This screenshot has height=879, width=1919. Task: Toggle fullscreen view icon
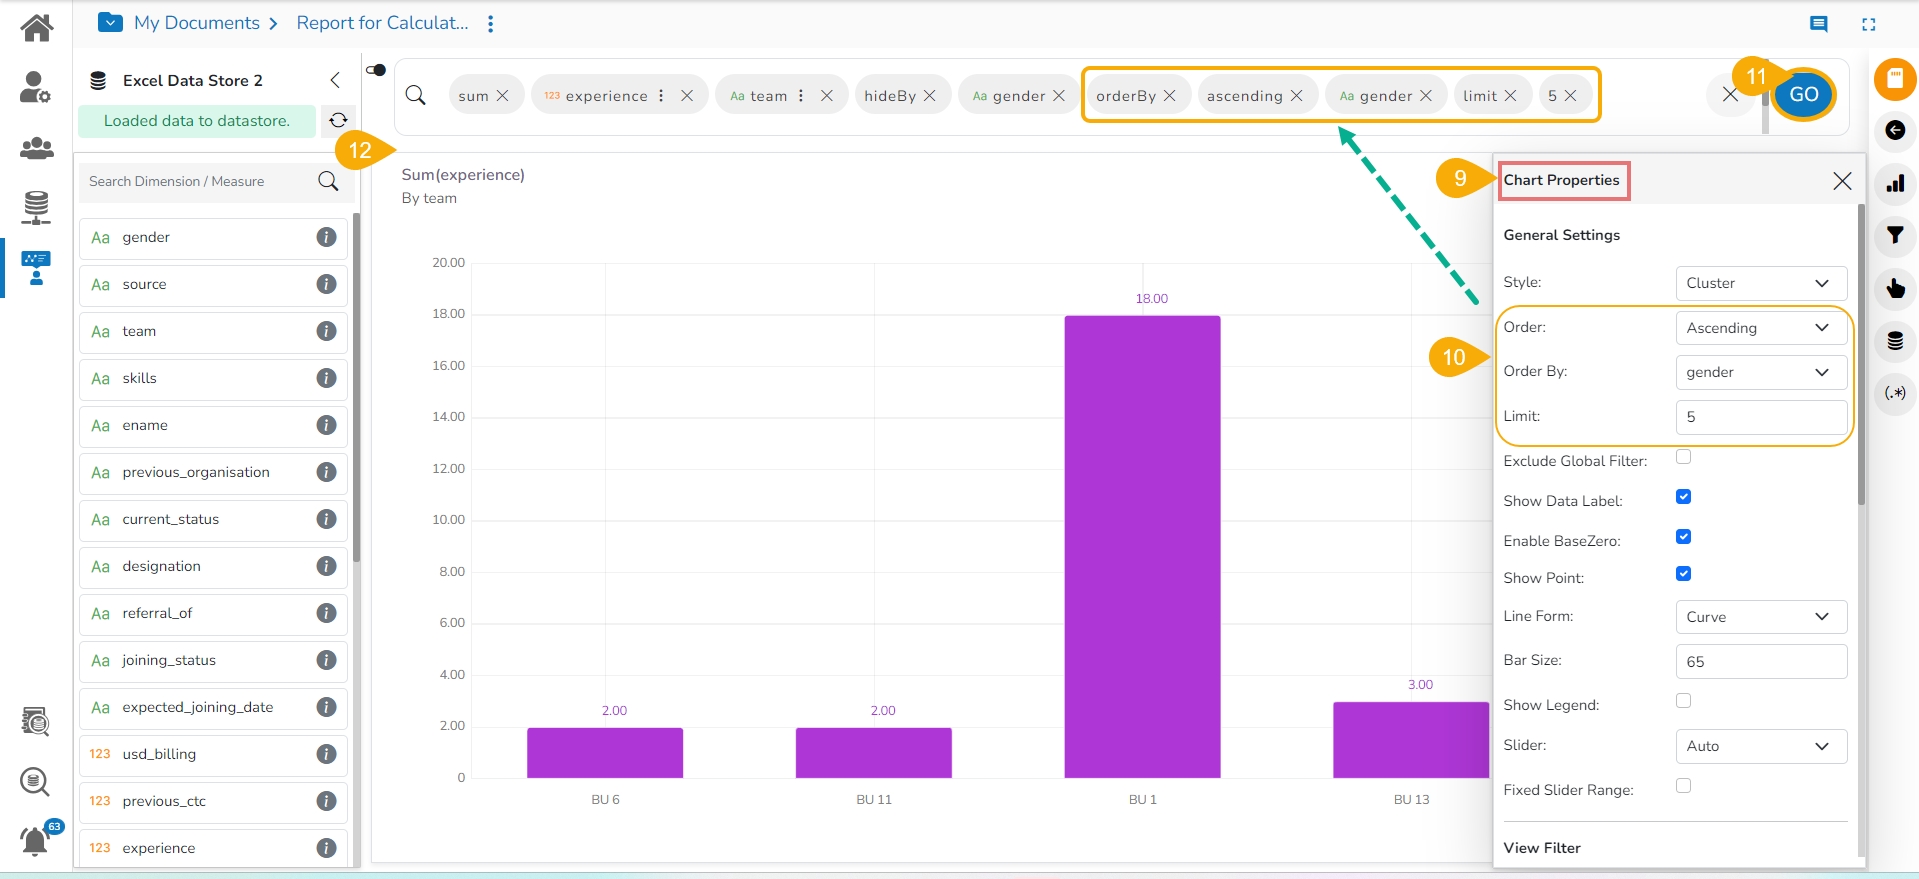click(x=1868, y=24)
